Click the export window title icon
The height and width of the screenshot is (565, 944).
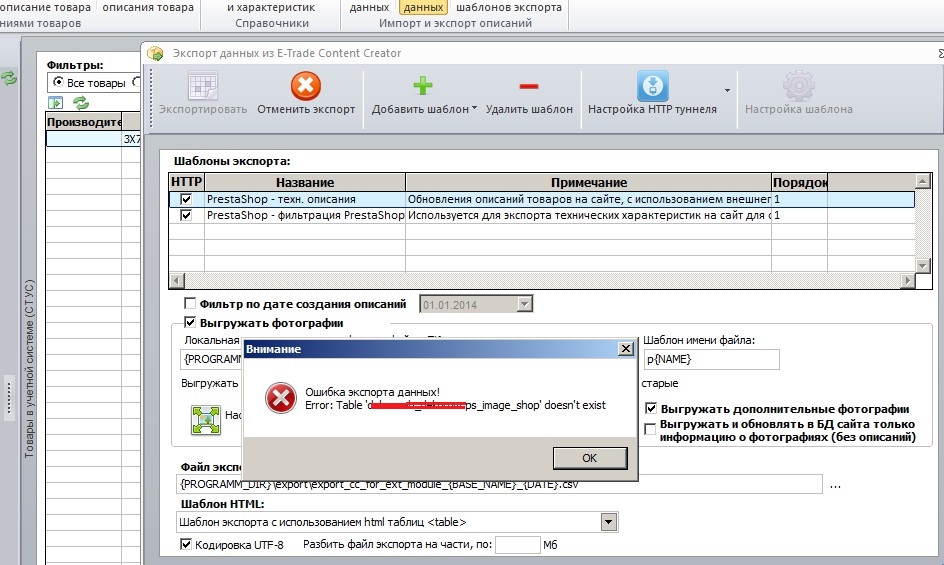155,54
